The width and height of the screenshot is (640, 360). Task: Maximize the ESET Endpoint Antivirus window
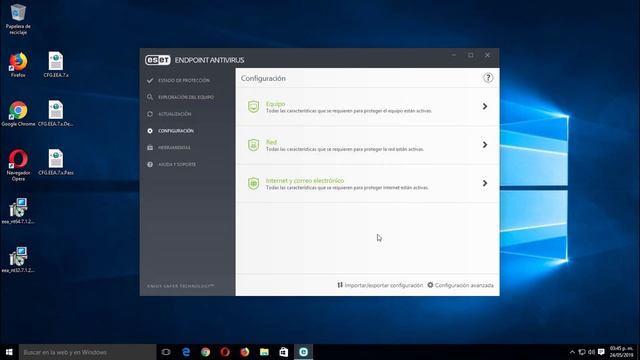point(471,55)
